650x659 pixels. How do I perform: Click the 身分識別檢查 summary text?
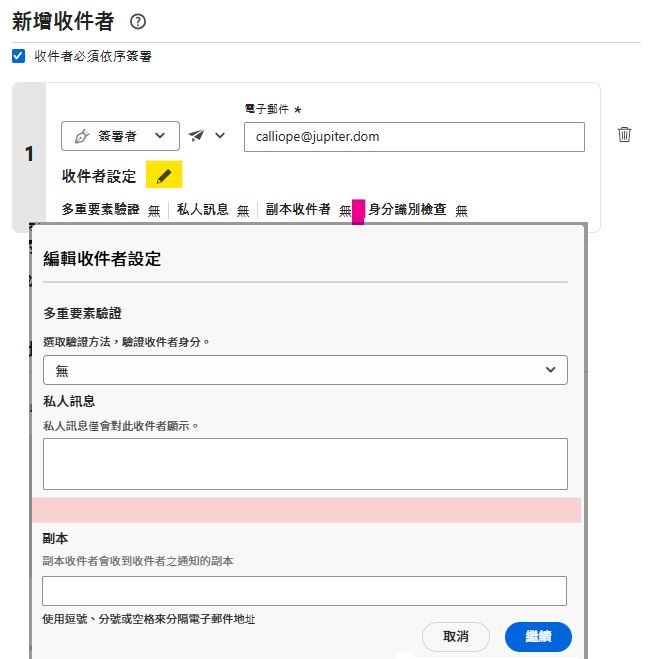pos(407,209)
